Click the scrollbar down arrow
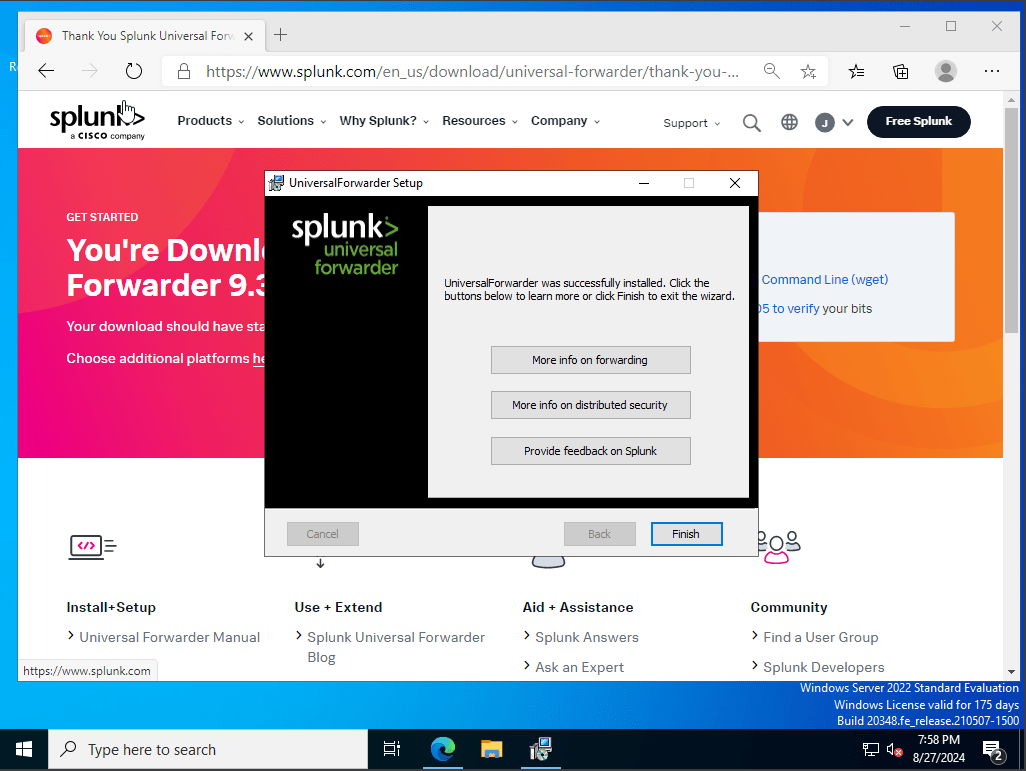Image resolution: width=1026 pixels, height=771 pixels. (1011, 672)
